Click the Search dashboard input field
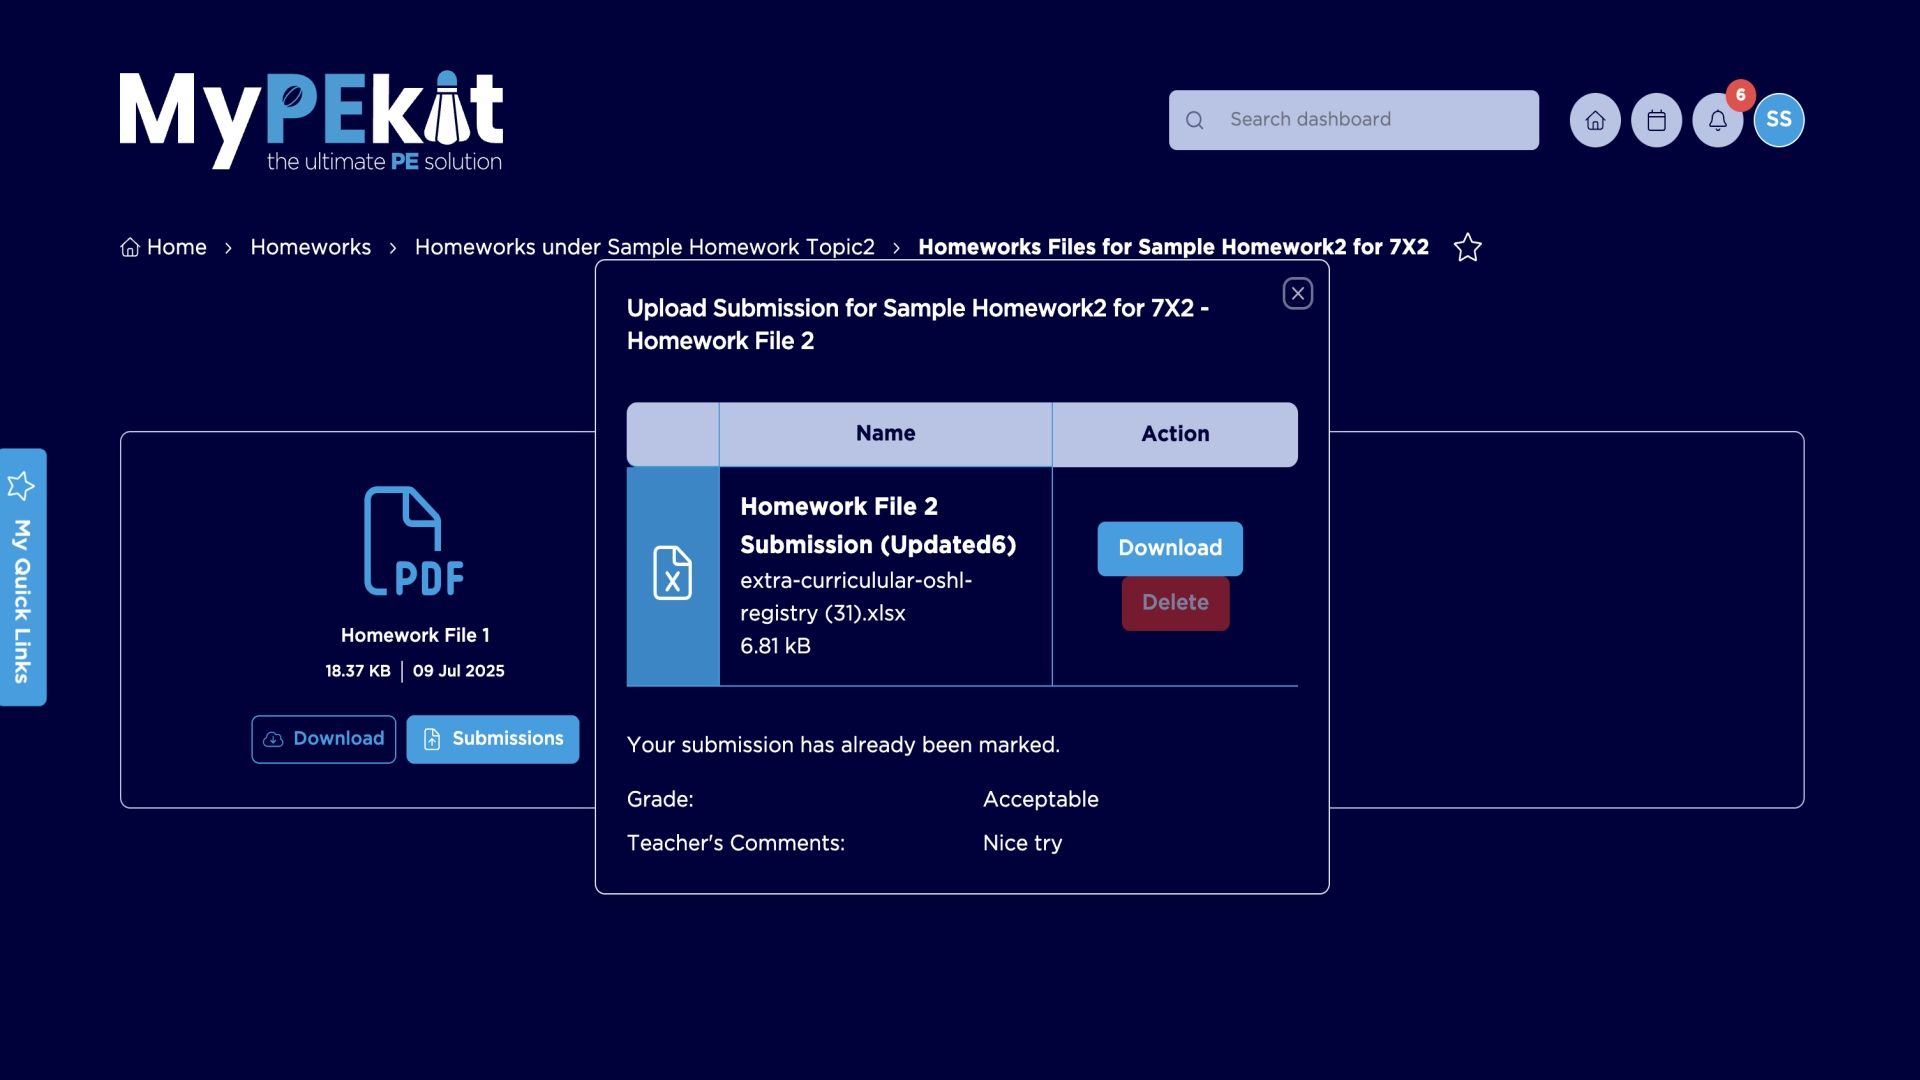Screen dimensions: 1920x1080 [1370, 120]
